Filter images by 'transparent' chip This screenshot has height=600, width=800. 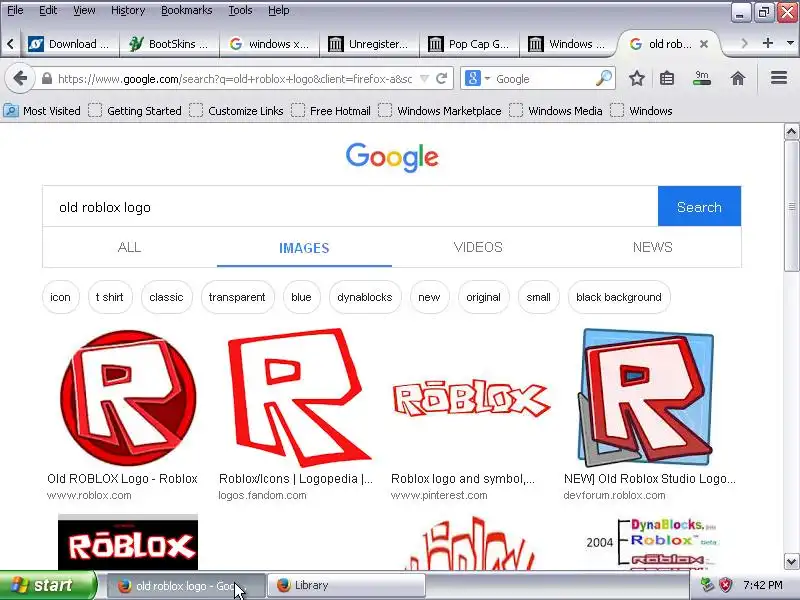[237, 297]
